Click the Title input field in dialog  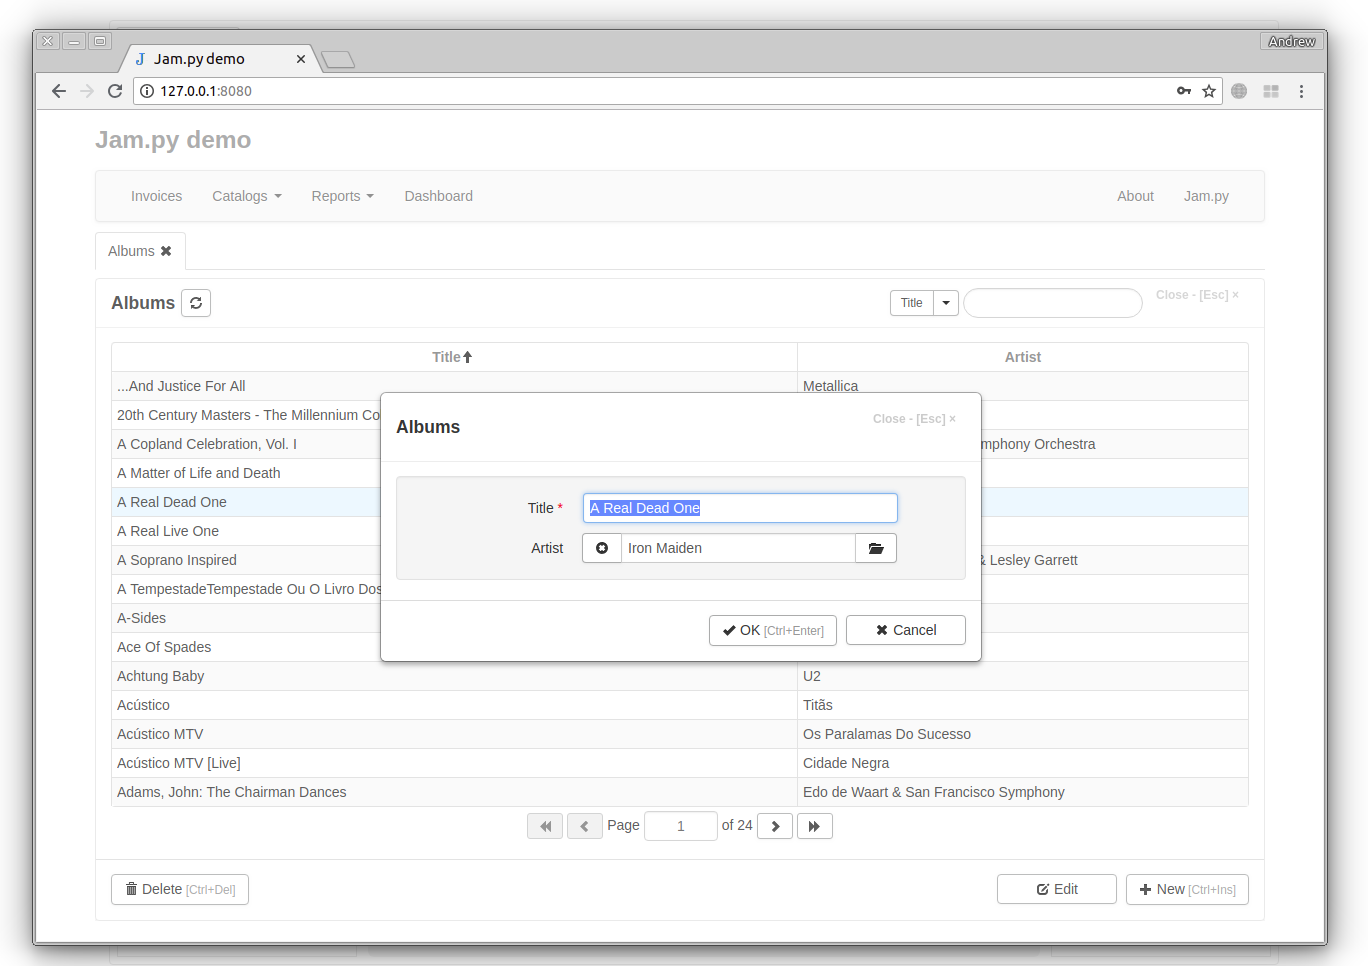coord(740,508)
